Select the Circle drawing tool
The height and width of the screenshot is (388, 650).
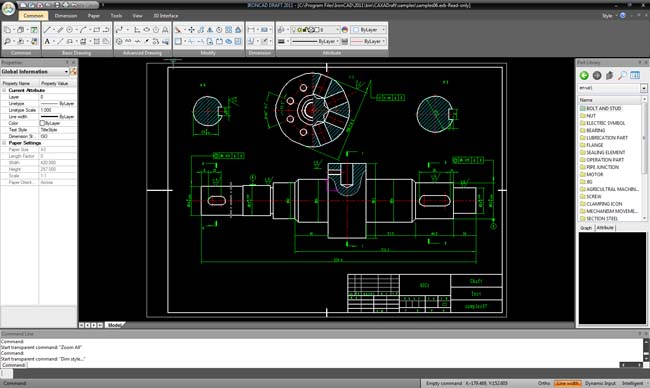coord(70,30)
